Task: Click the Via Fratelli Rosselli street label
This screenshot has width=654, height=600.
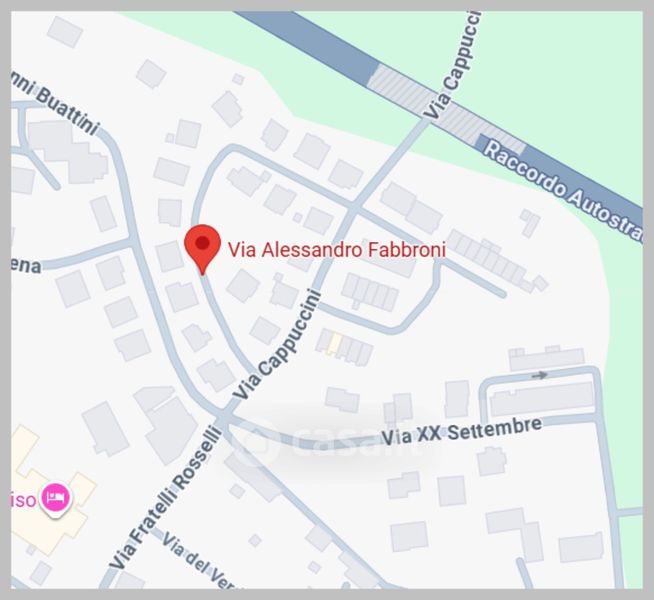Action: pyautogui.click(x=165, y=497)
